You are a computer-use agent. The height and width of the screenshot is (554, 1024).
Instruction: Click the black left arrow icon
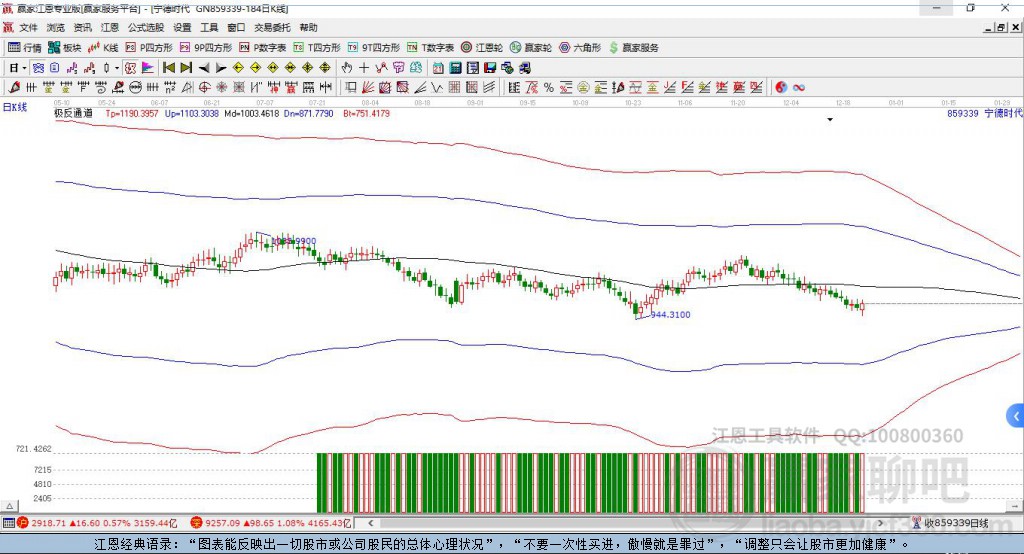click(204, 68)
